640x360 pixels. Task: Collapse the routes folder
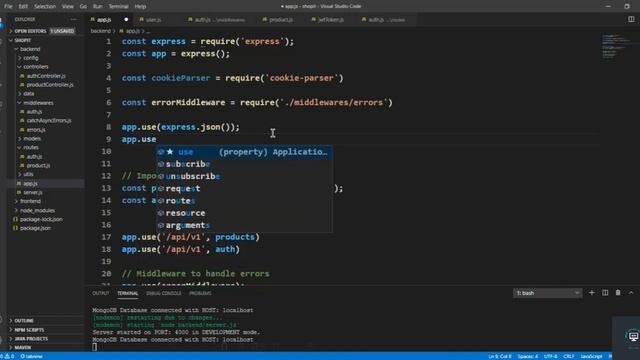click(x=31, y=147)
